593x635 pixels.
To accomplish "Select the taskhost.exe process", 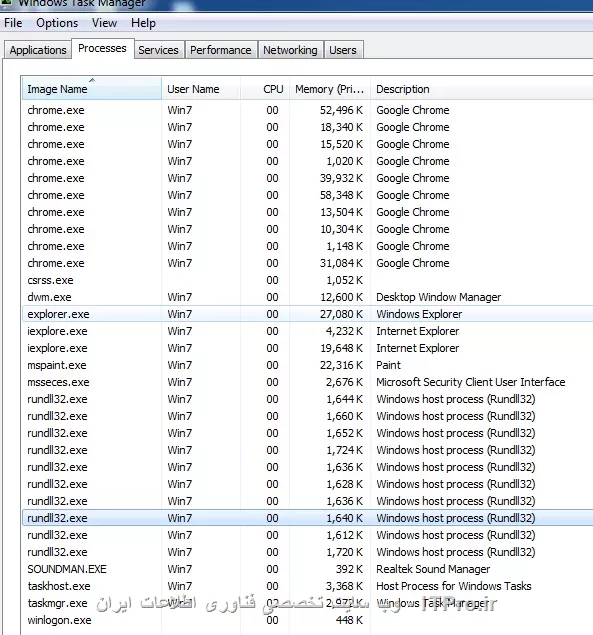I will [x=308, y=586].
